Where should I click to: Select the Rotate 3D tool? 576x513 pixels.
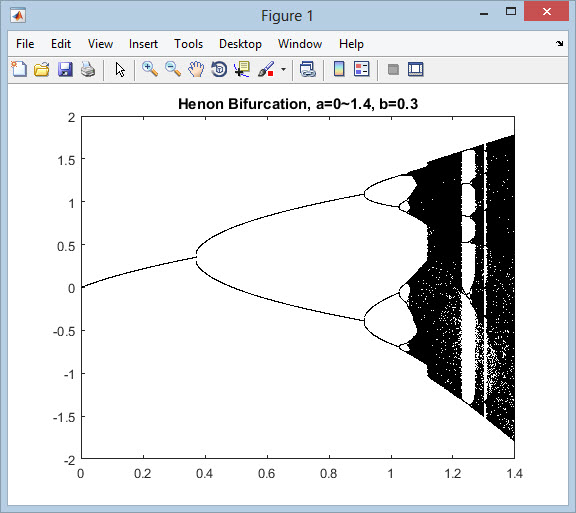click(x=219, y=69)
